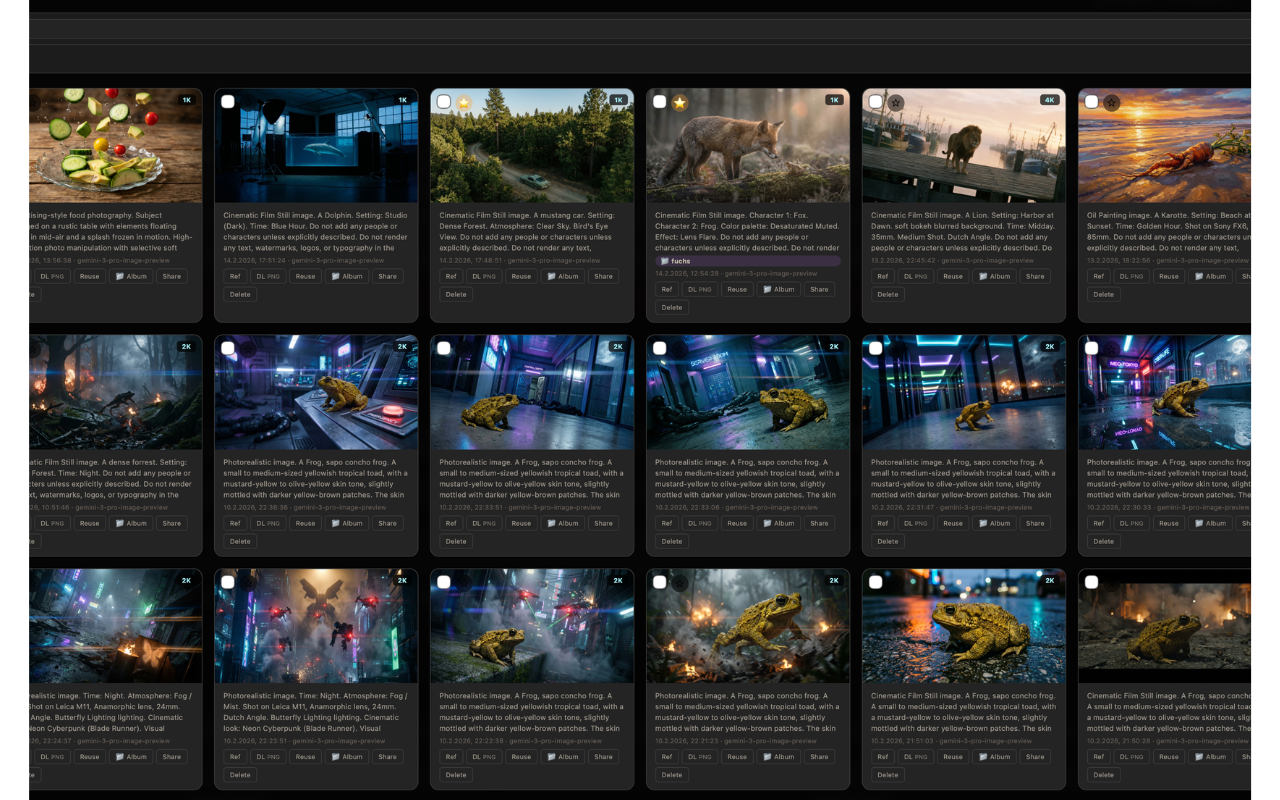This screenshot has height=800, width=1280.
Task: Delete the frog on wet street image
Action: pyautogui.click(x=888, y=775)
